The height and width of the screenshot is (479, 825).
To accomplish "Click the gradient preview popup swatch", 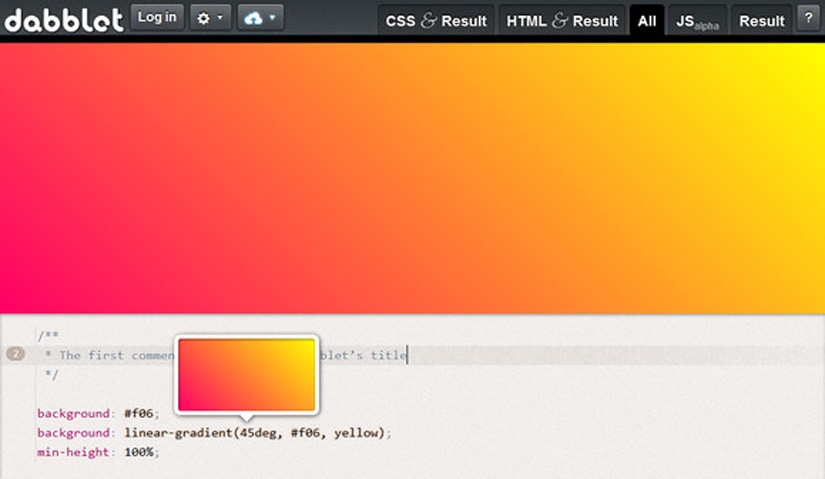I will click(x=246, y=375).
